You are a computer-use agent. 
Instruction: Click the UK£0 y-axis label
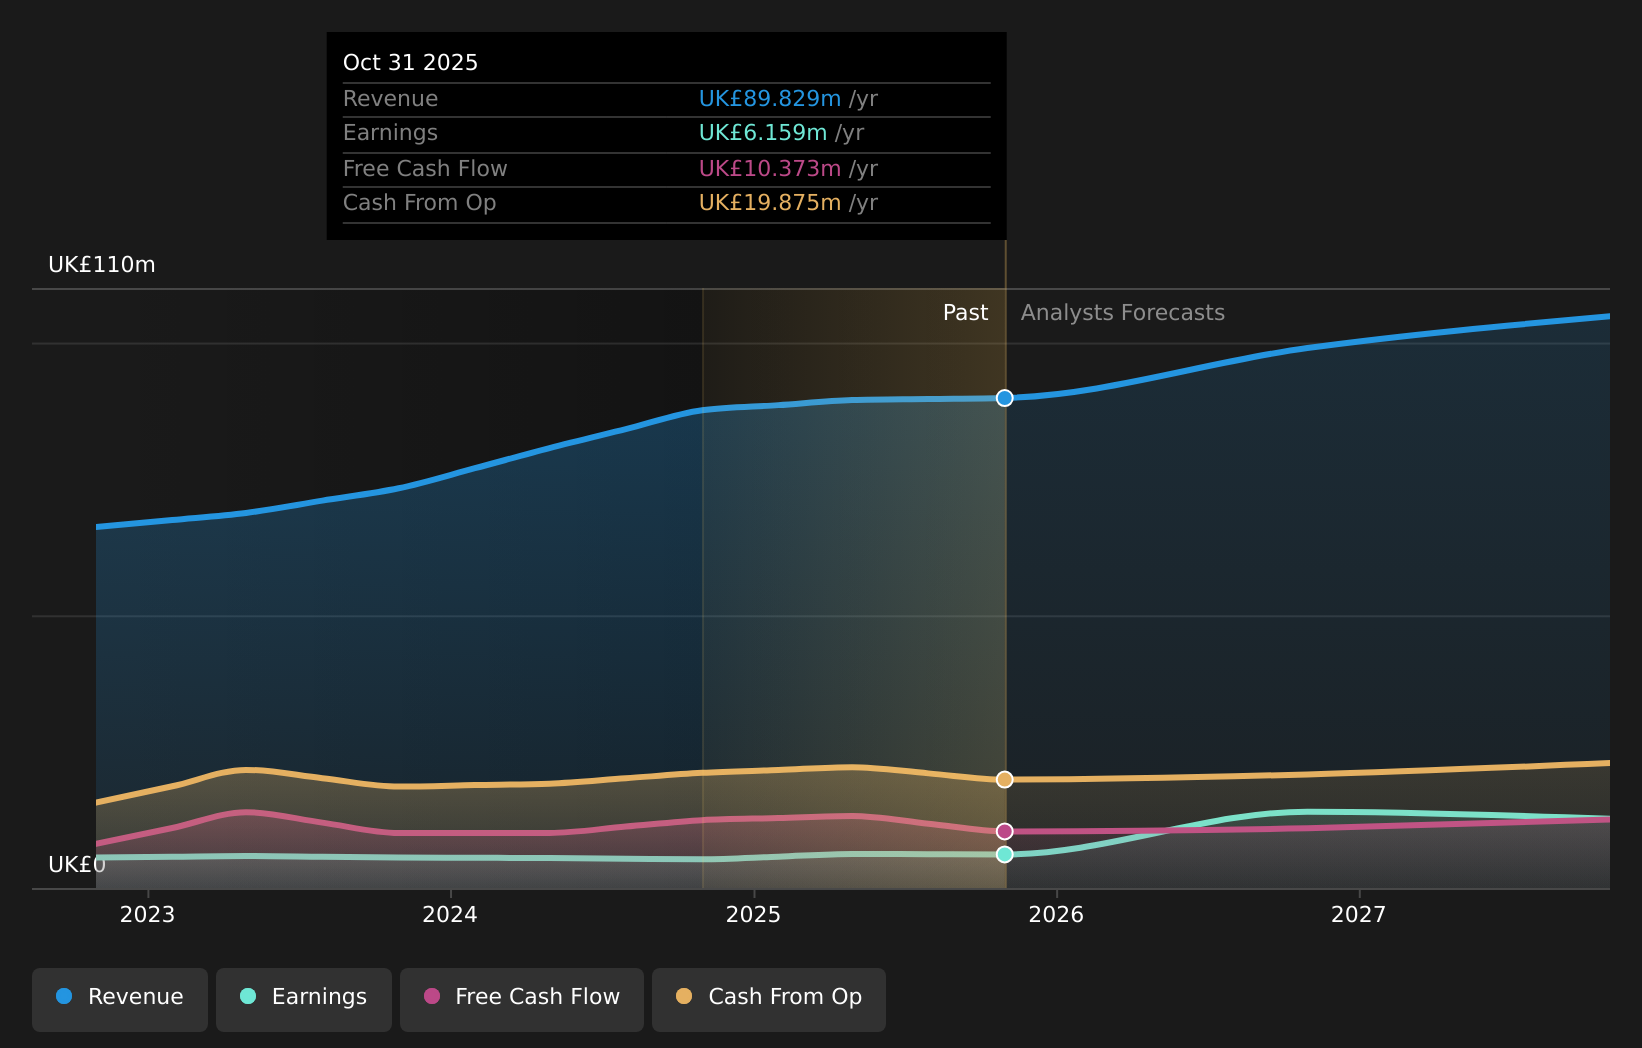tap(77, 864)
